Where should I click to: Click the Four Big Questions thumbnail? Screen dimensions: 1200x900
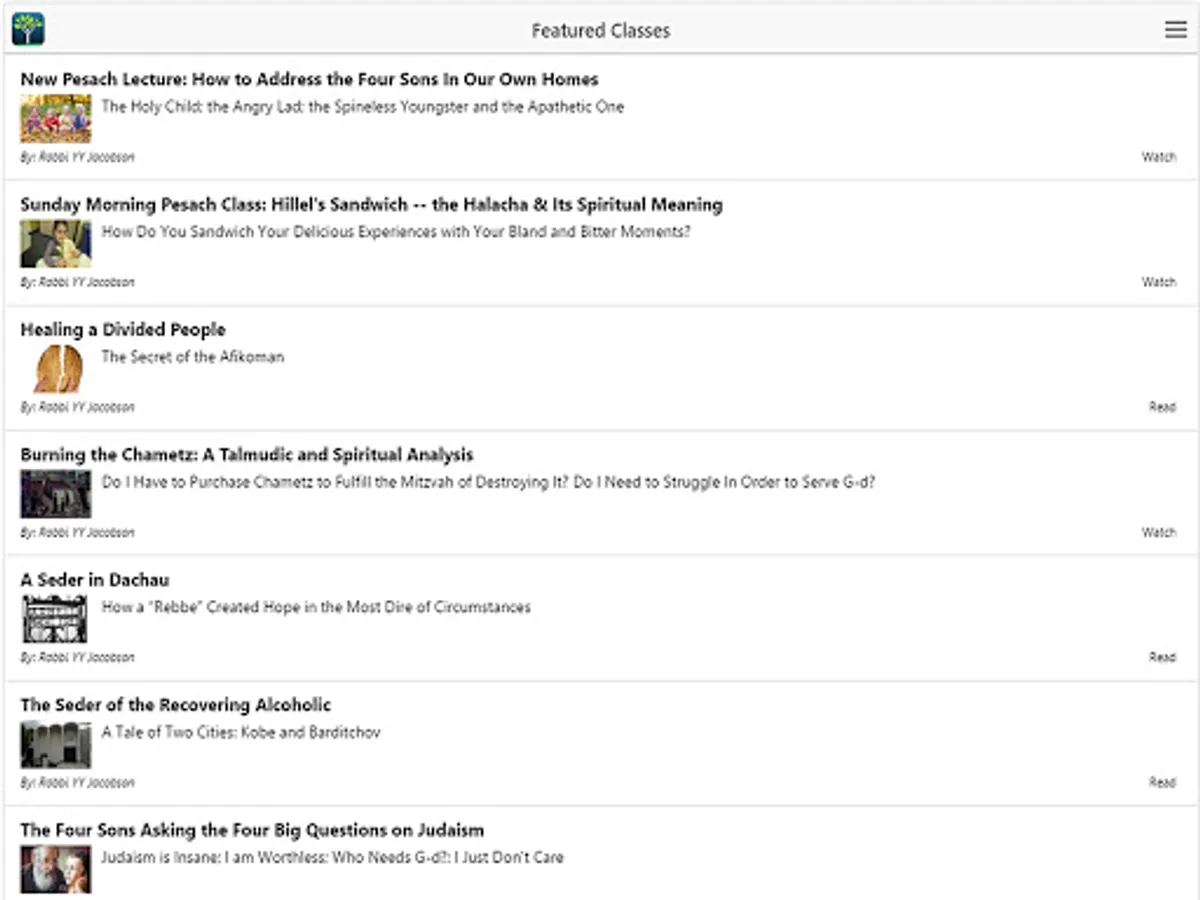coord(56,869)
